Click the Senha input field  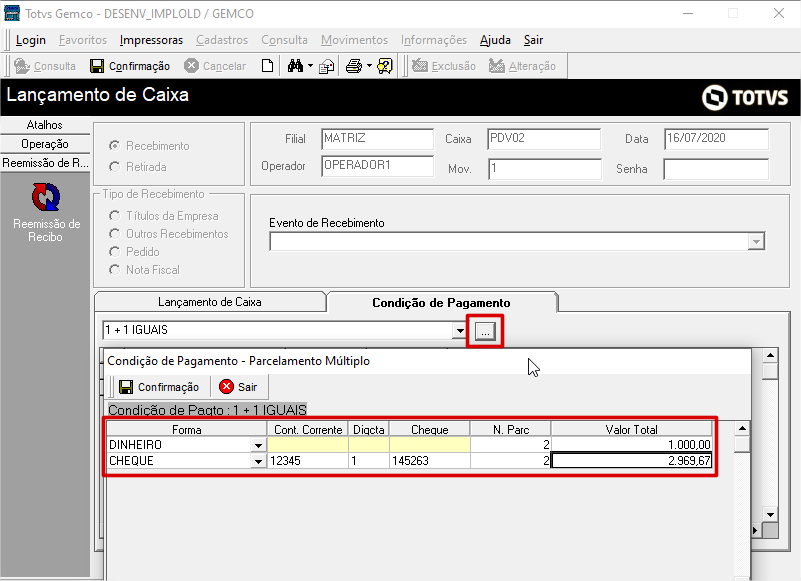(x=716, y=169)
